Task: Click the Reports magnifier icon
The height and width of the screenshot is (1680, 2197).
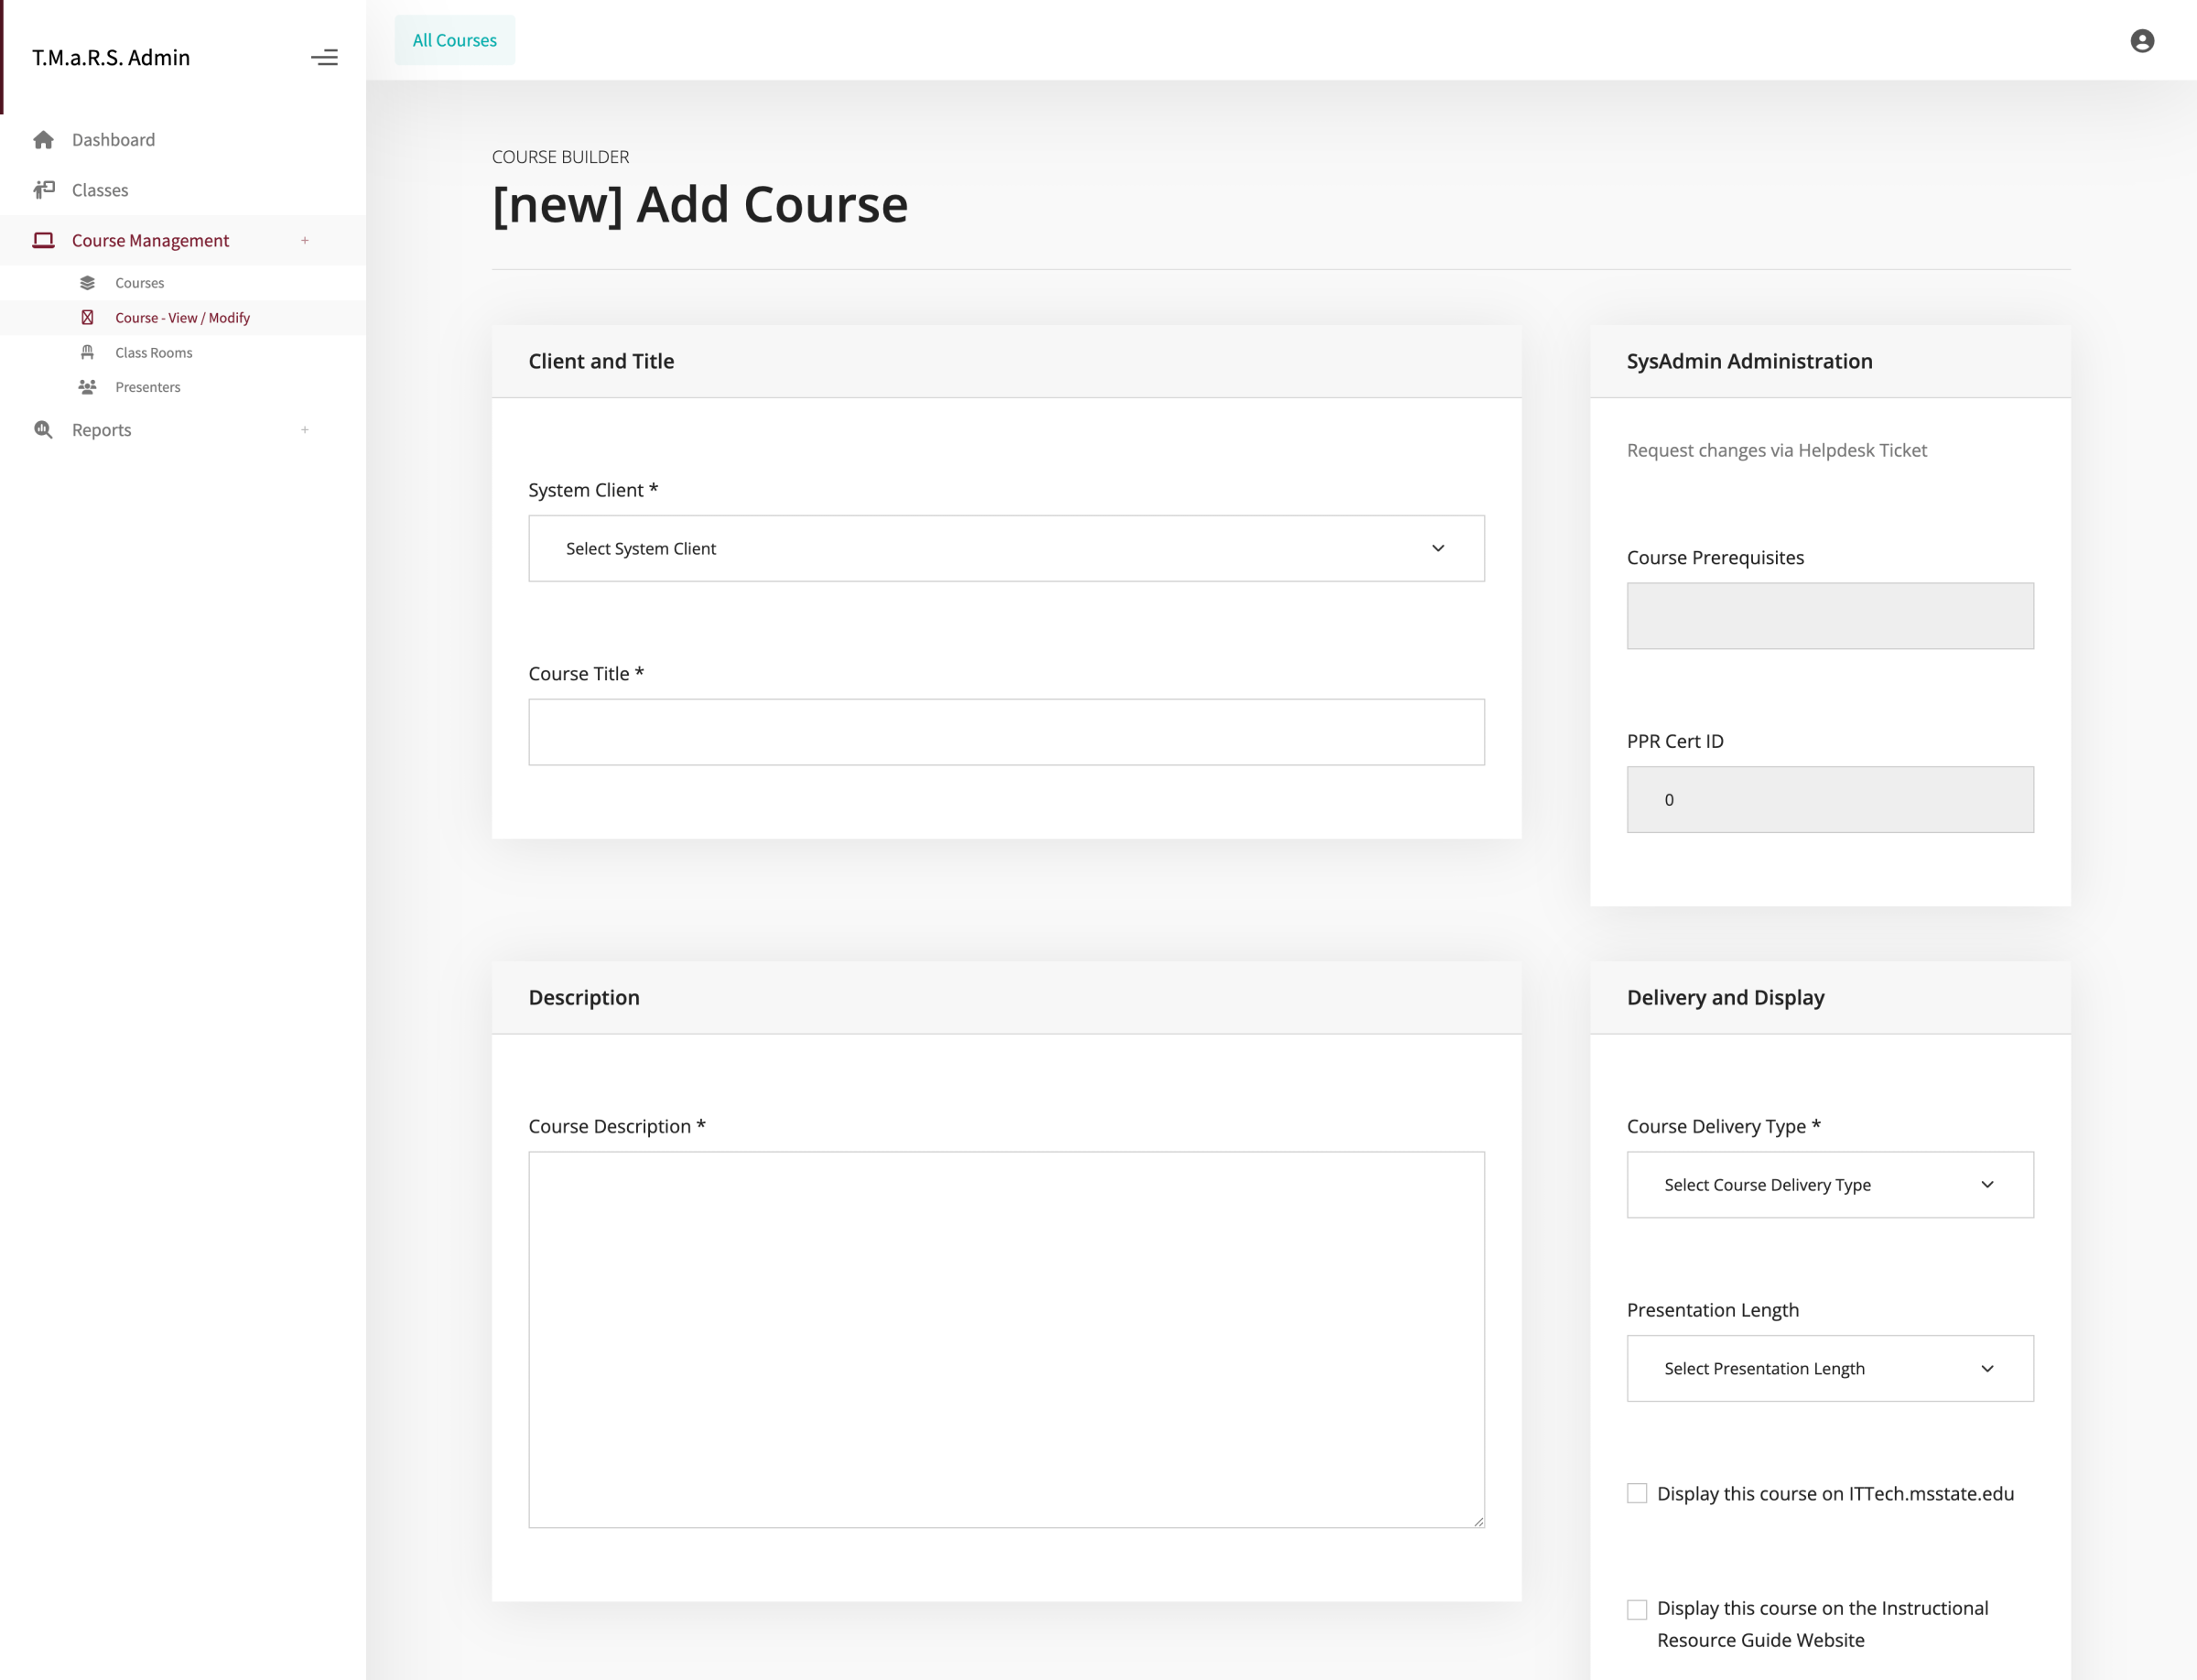Action: 44,429
